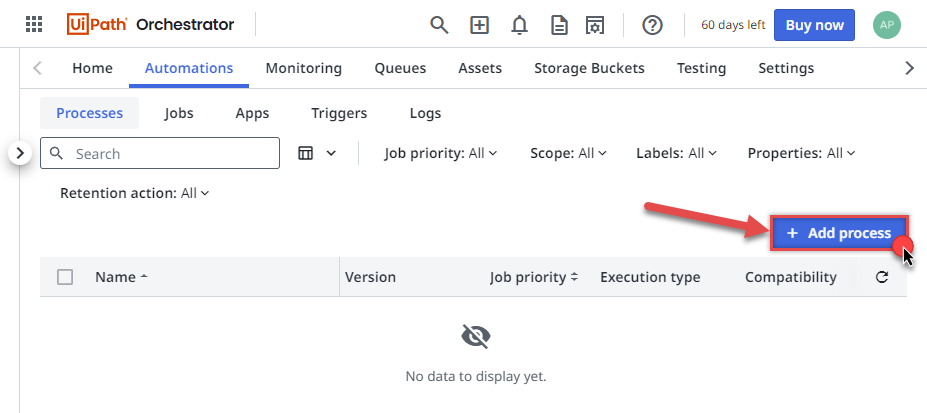The height and width of the screenshot is (413, 927).
Task: Open the Scope filter dropdown
Action: (568, 154)
